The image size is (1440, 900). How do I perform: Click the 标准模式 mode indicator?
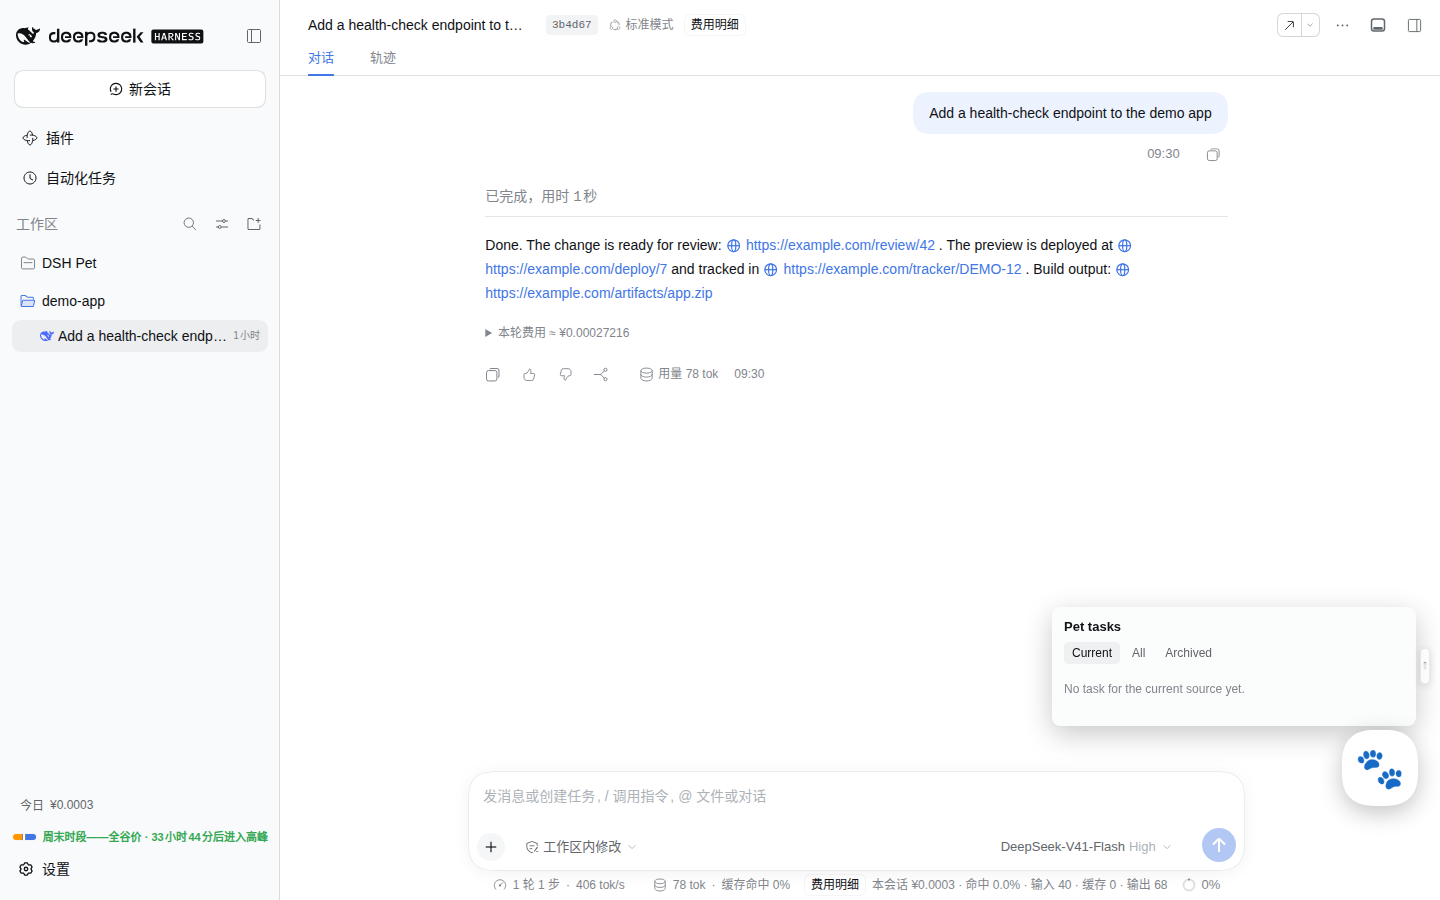[641, 25]
